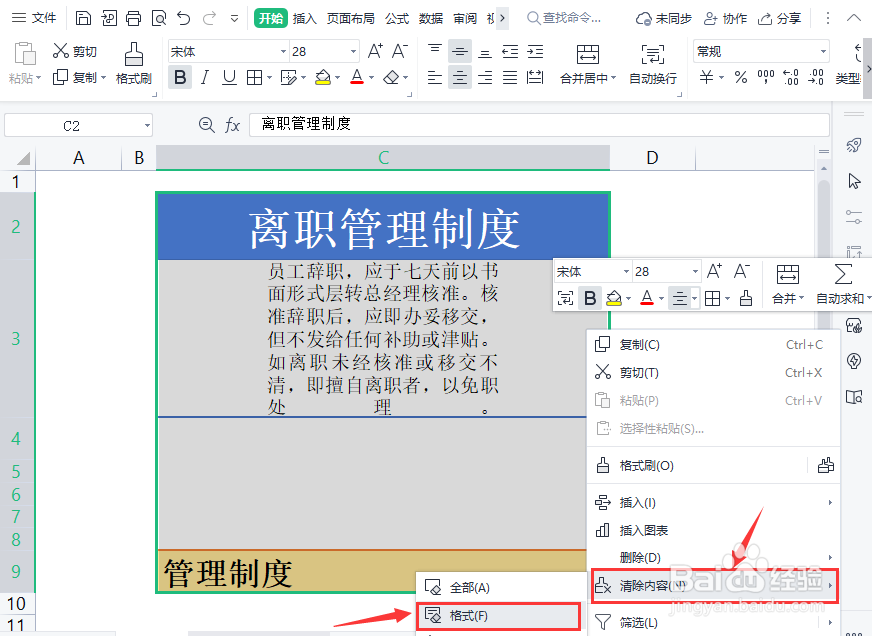Open the Print dialog icon
The height and width of the screenshot is (636, 872).
coord(133,18)
